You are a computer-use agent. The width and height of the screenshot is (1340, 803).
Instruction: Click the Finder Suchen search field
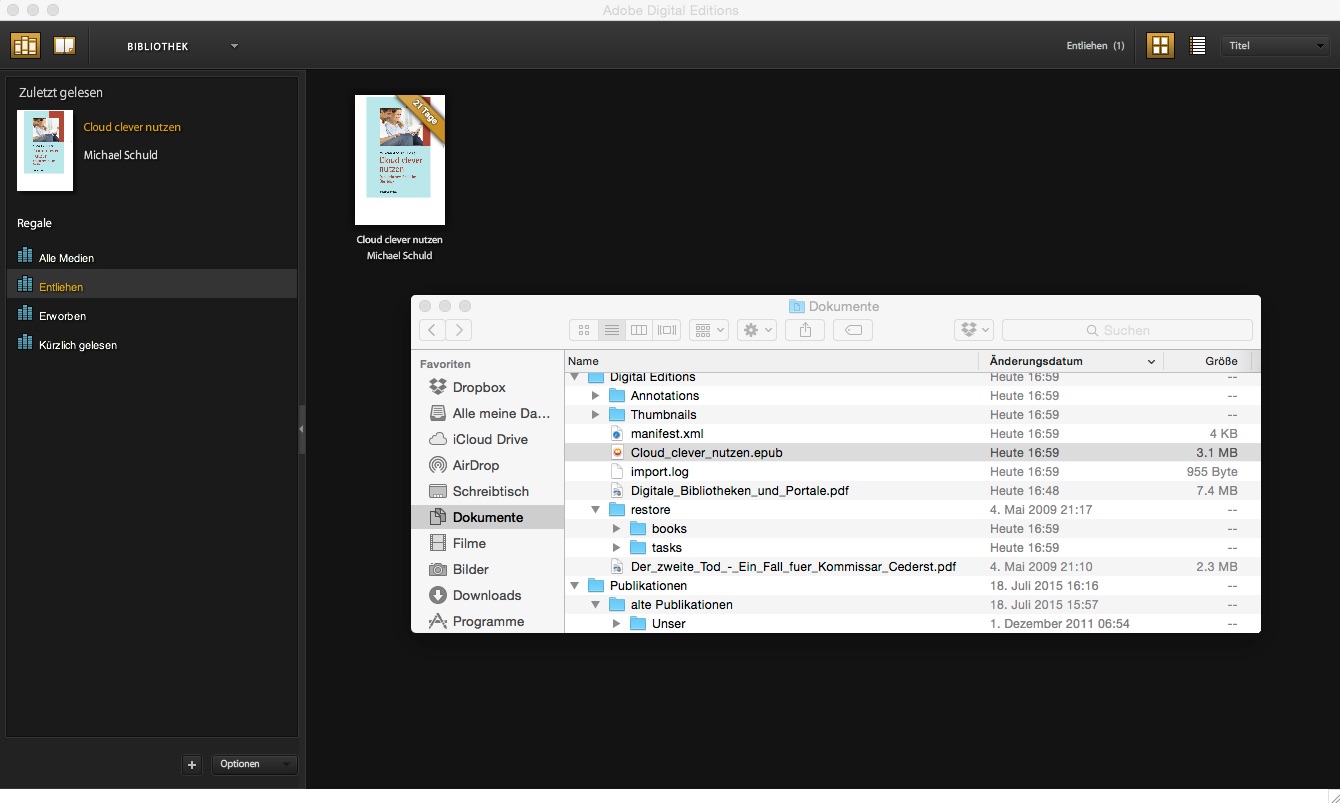(1127, 330)
